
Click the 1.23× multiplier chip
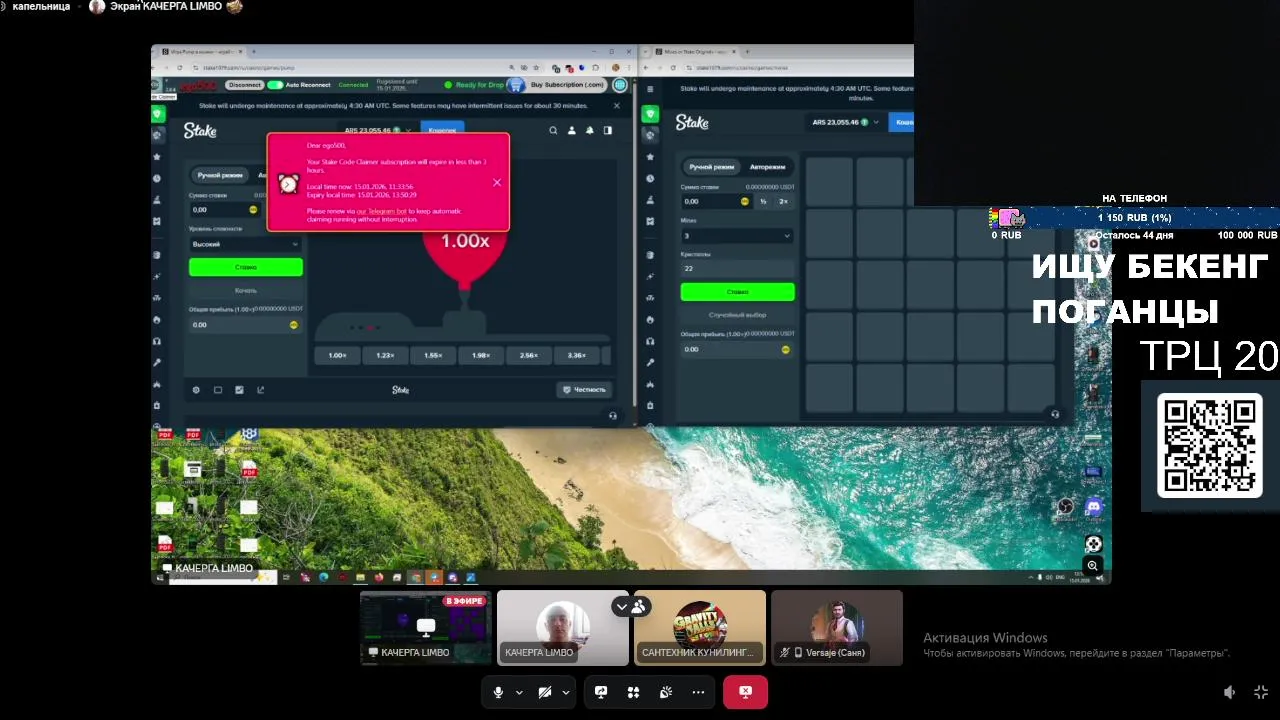(x=385, y=355)
